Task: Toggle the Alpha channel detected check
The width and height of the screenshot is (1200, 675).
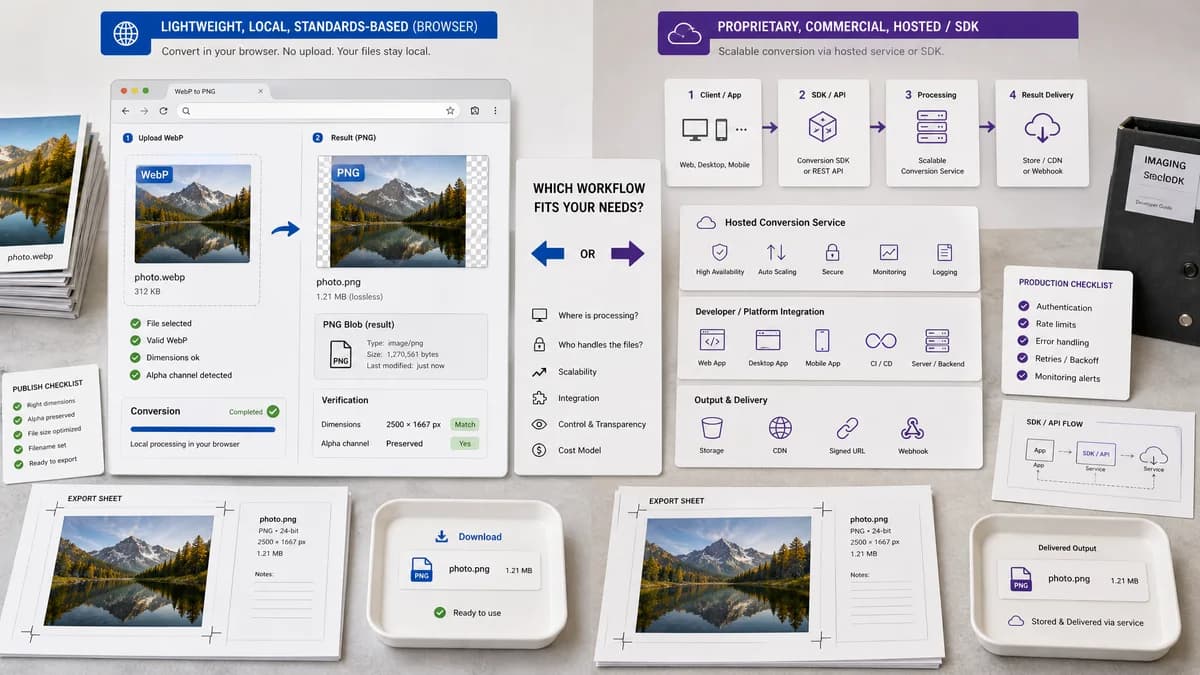Action: tap(135, 375)
